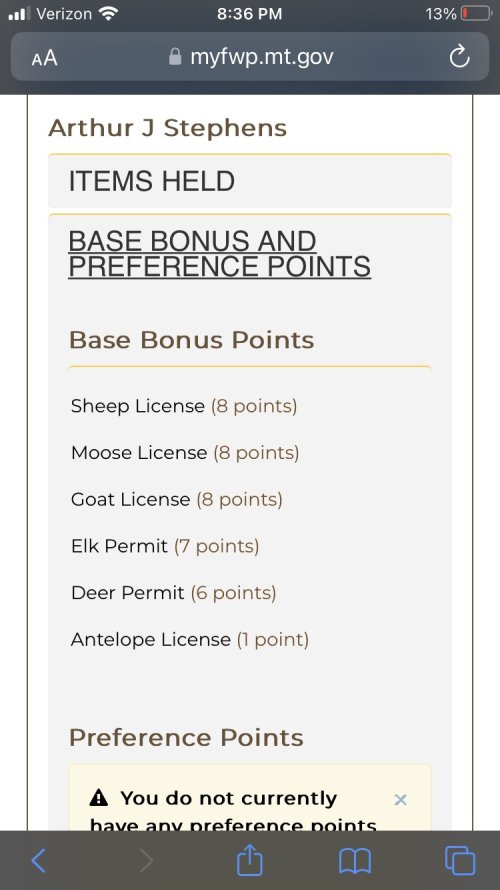
Task: Tap the padlock icon in address bar
Action: coord(175,57)
